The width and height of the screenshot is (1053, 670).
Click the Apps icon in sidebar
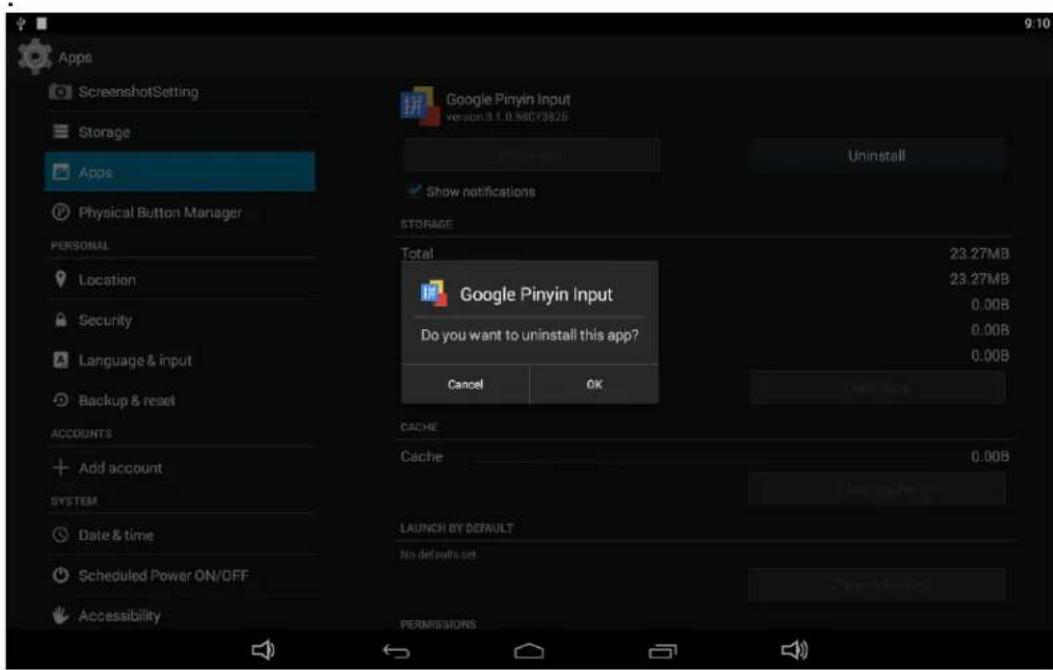tap(60, 172)
